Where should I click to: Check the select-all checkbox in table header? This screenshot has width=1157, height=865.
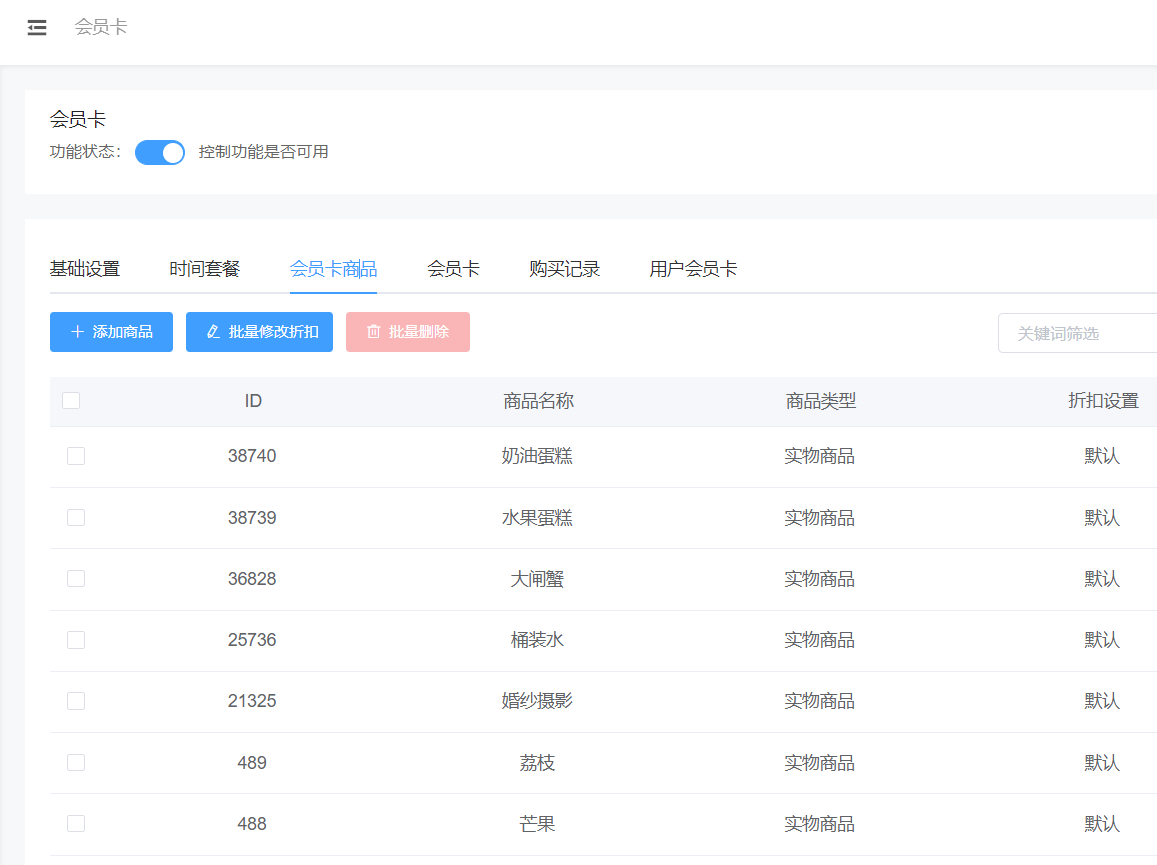point(71,401)
